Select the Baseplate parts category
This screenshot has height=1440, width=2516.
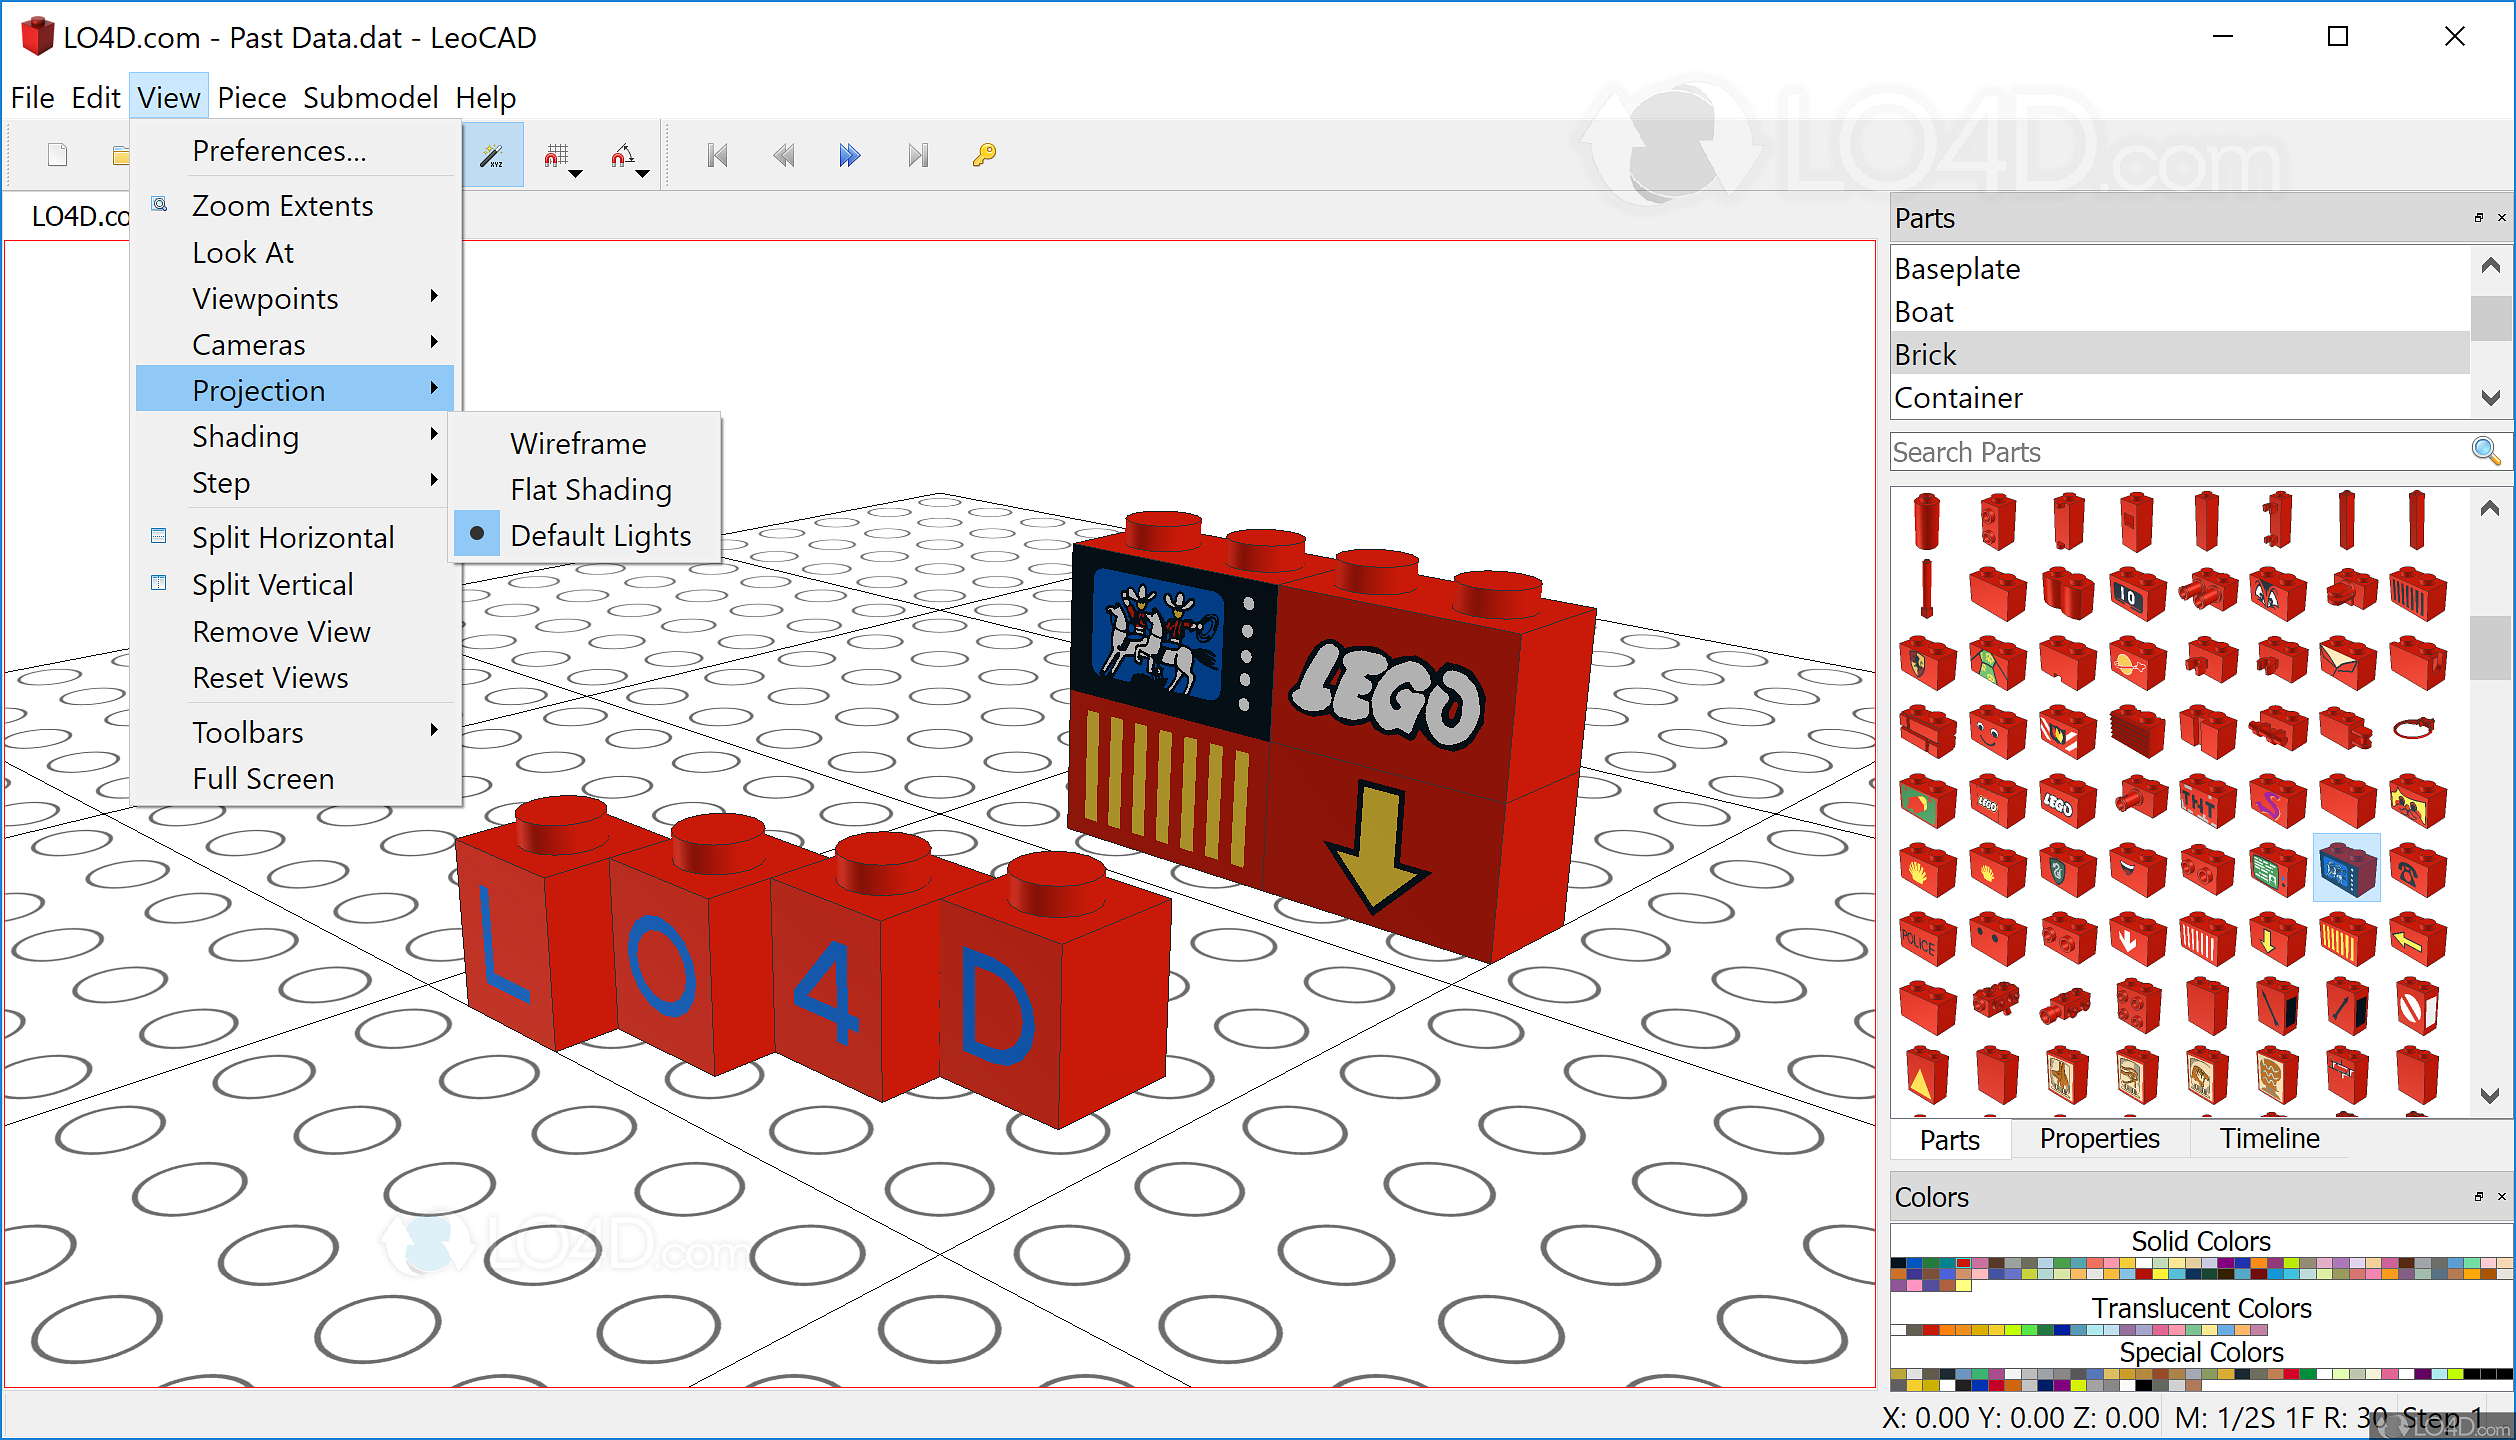click(1957, 269)
